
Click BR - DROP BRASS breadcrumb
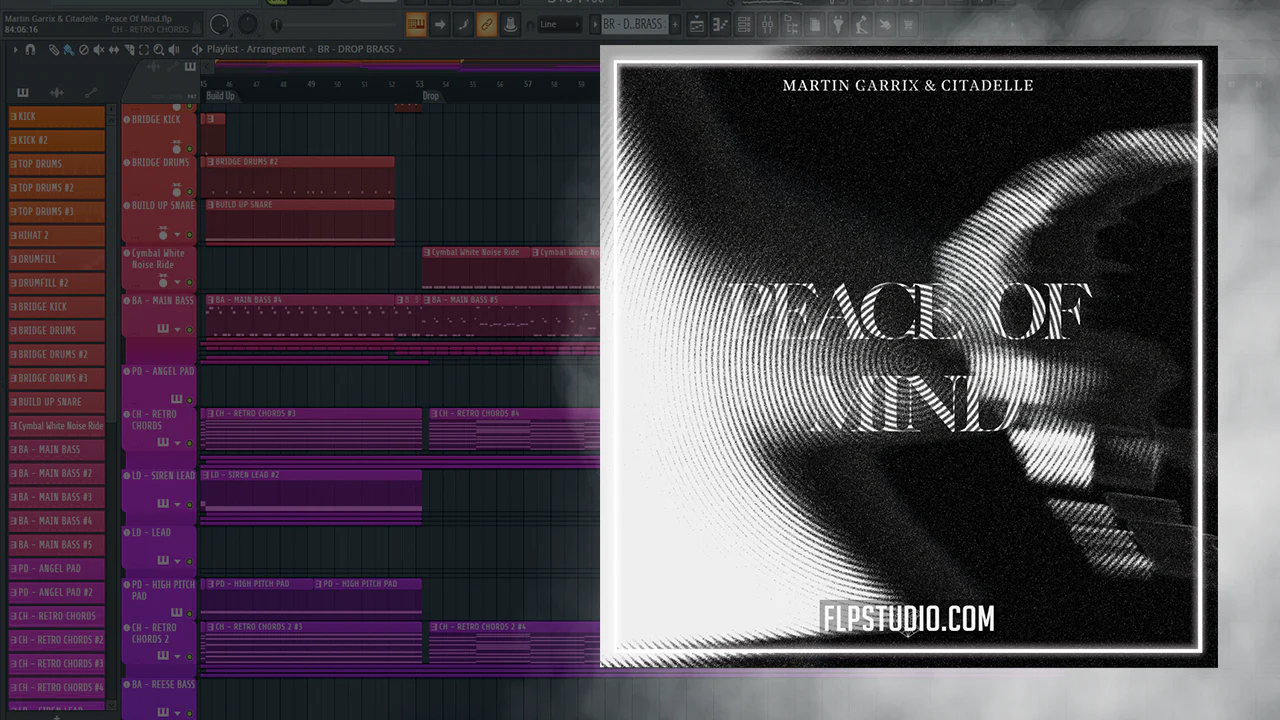pyautogui.click(x=356, y=49)
